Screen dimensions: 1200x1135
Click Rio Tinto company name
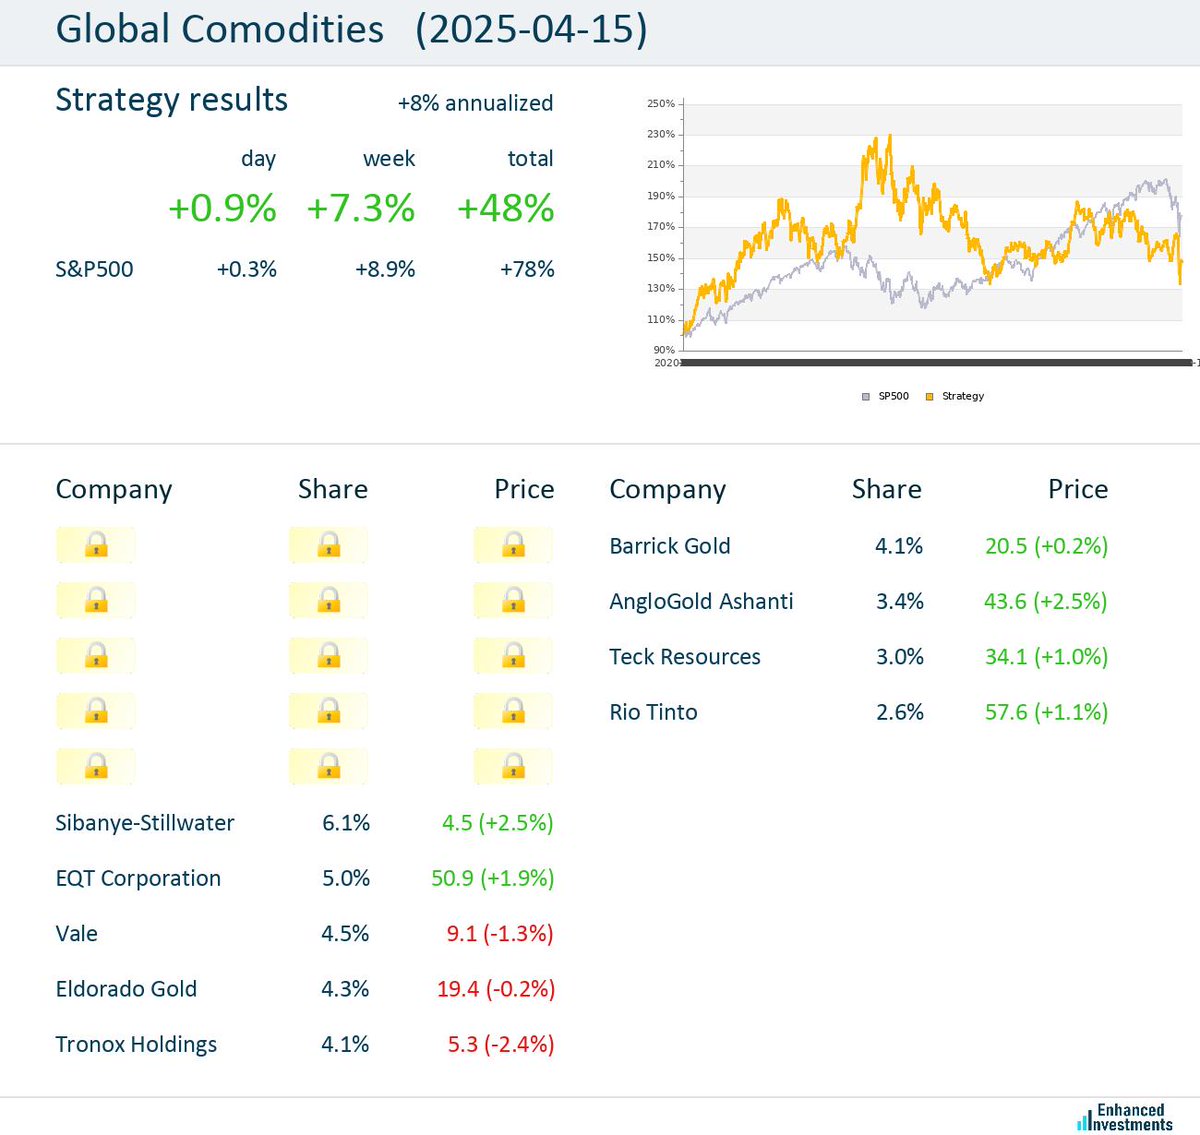653,712
